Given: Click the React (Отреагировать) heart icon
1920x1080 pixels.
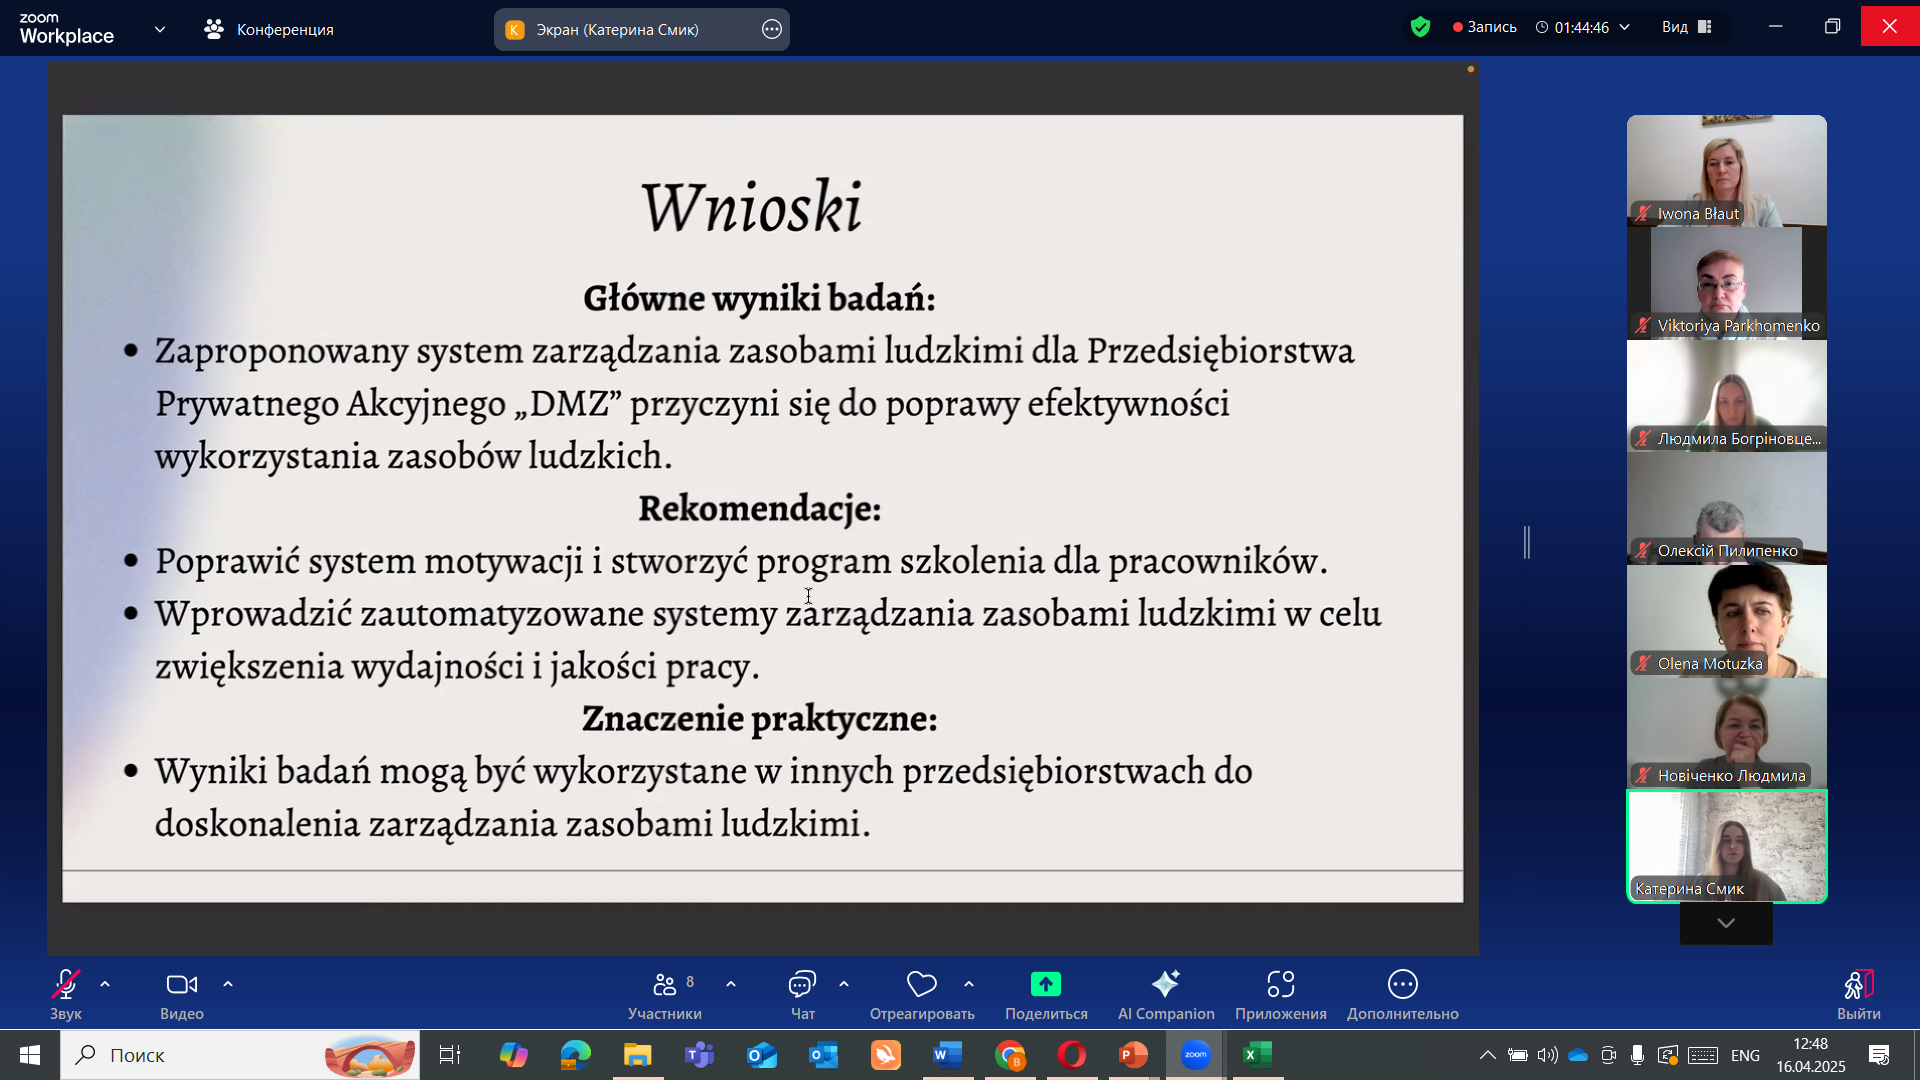Looking at the screenshot, I should (921, 985).
